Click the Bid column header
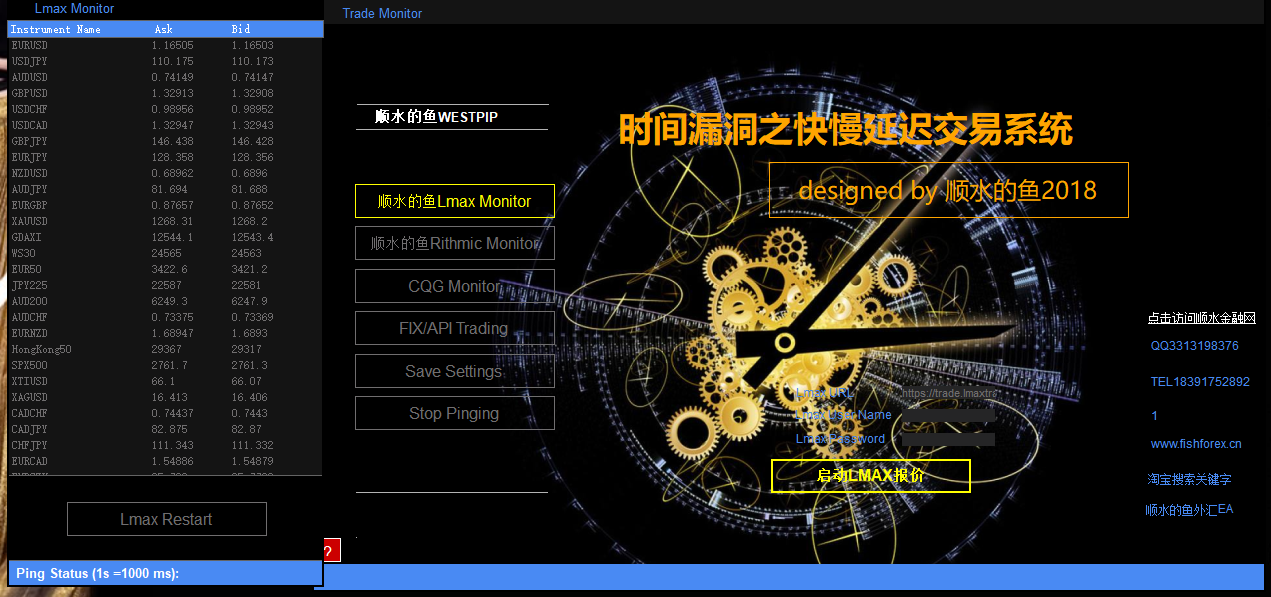This screenshot has width=1271, height=597. (240, 29)
